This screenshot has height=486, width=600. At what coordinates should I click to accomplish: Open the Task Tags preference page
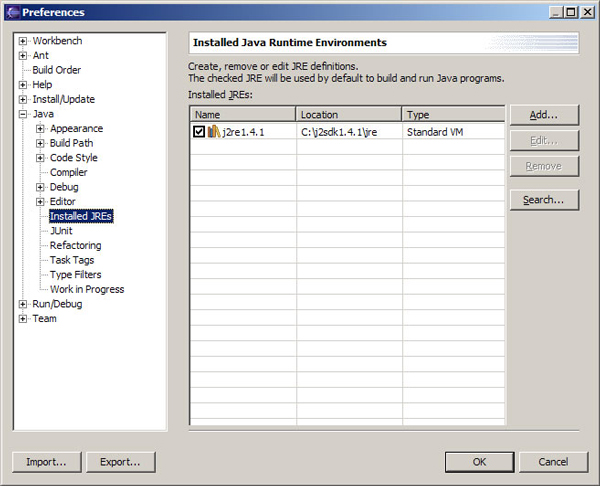coord(72,260)
